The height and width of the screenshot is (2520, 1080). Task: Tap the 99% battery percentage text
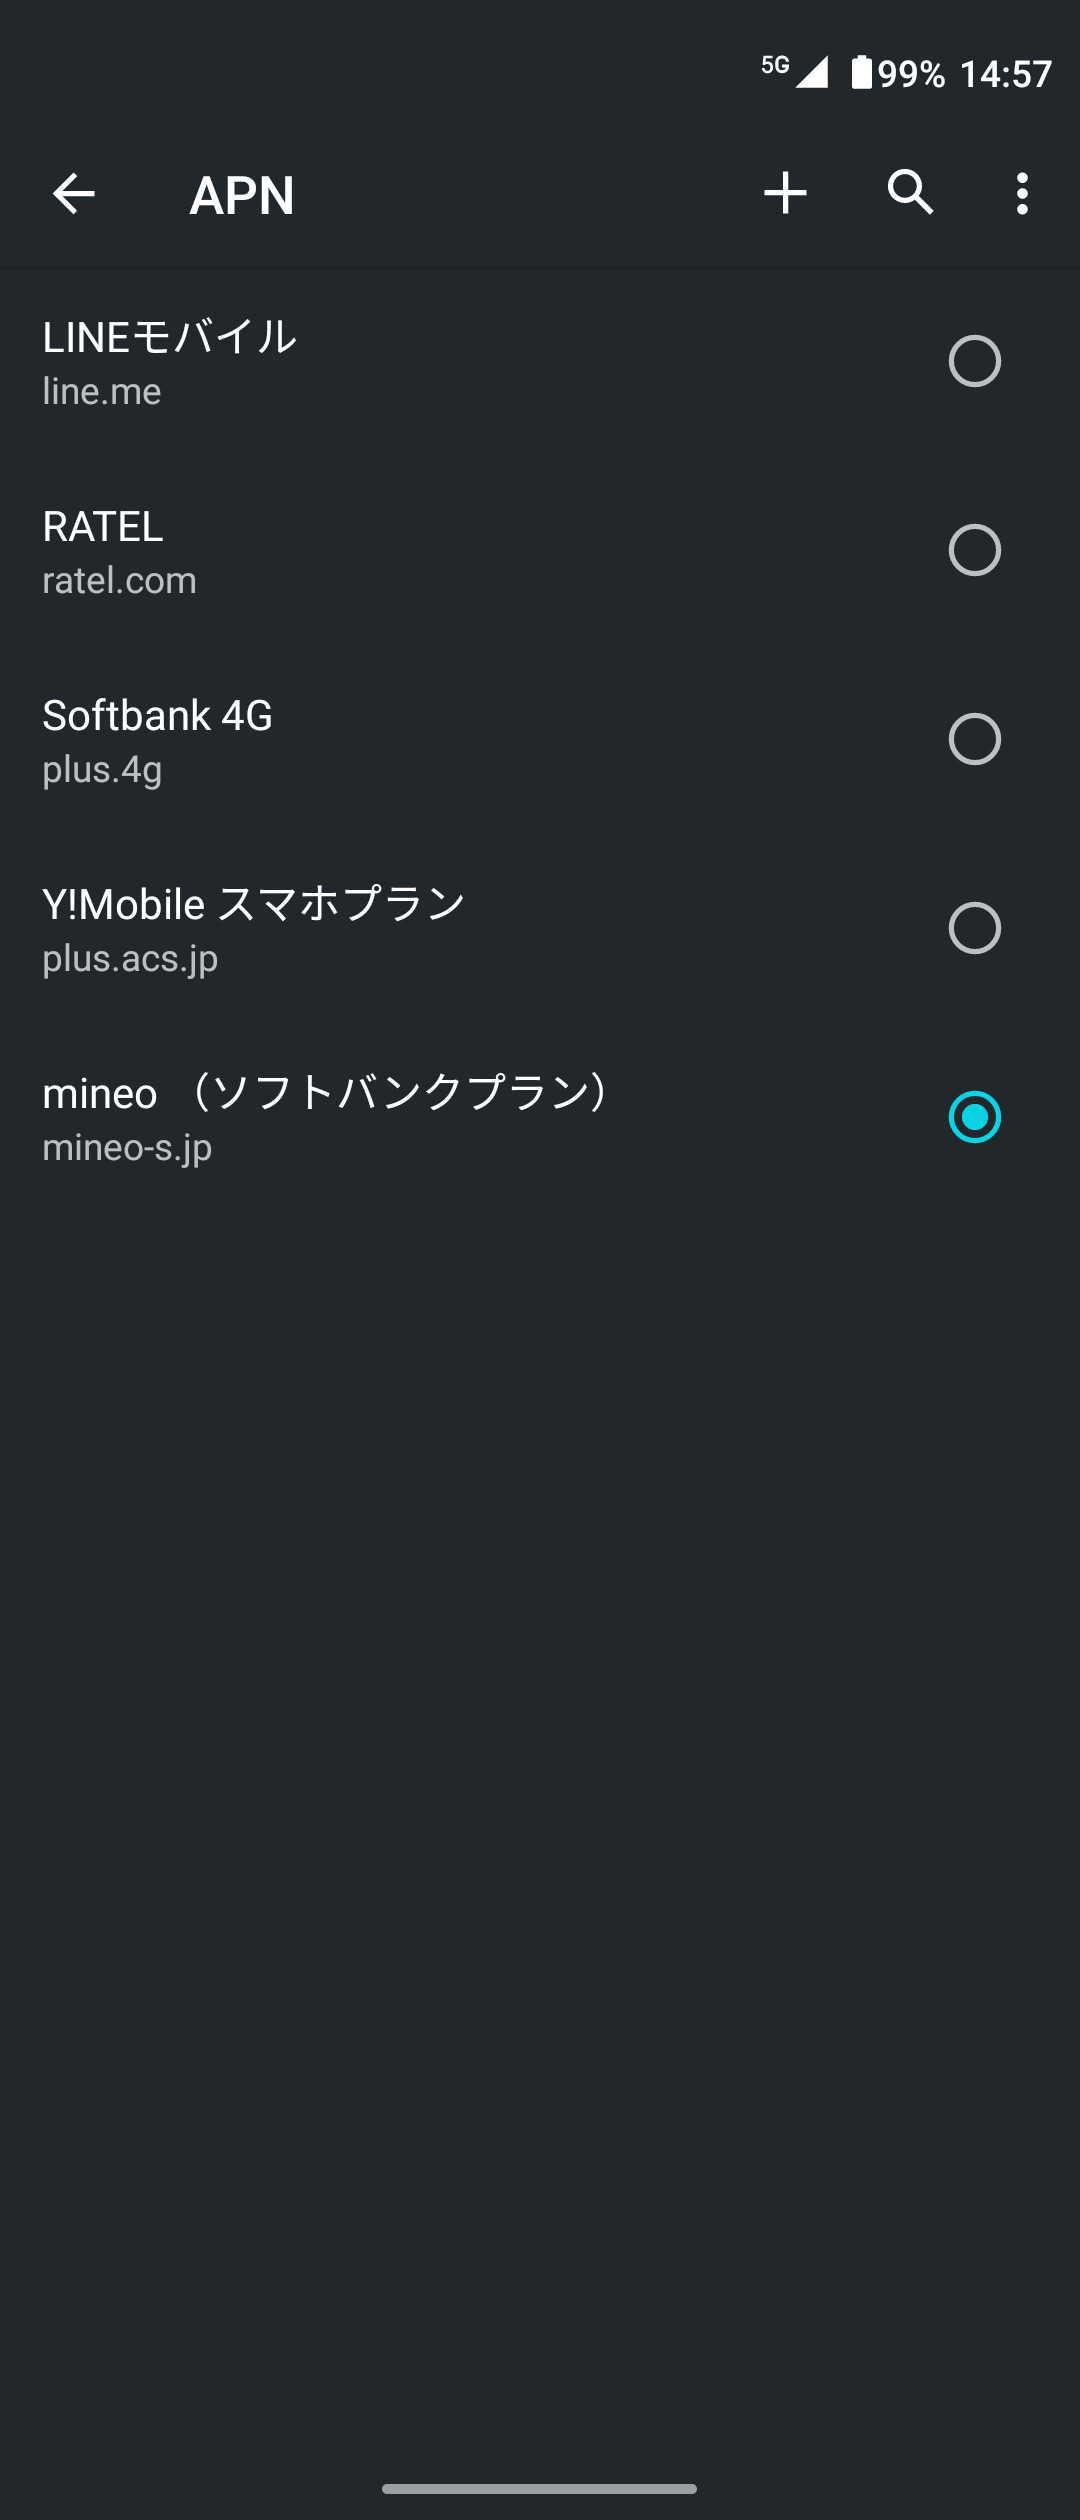(911, 74)
